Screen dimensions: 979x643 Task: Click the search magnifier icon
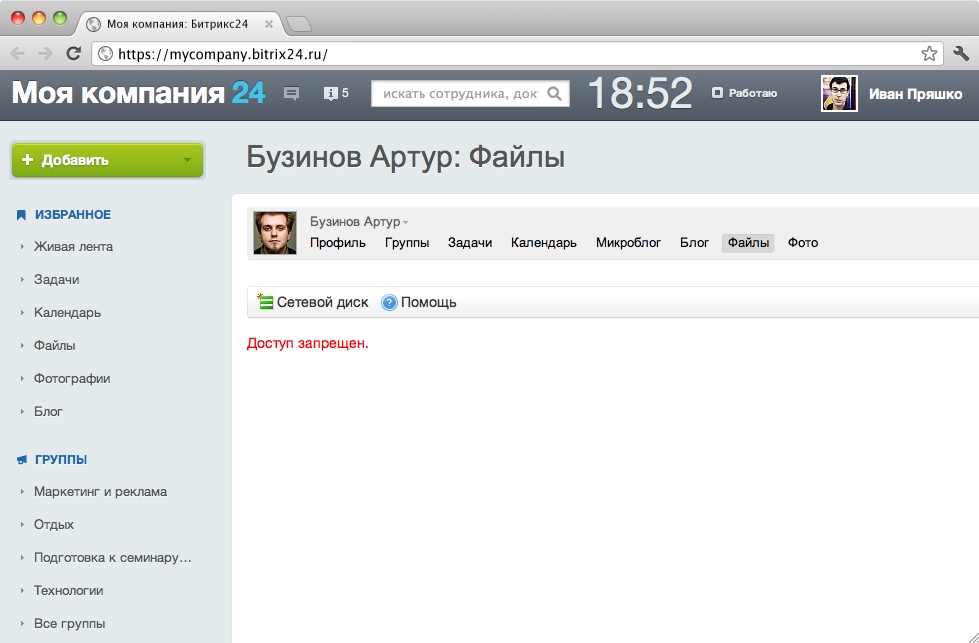[x=556, y=94]
